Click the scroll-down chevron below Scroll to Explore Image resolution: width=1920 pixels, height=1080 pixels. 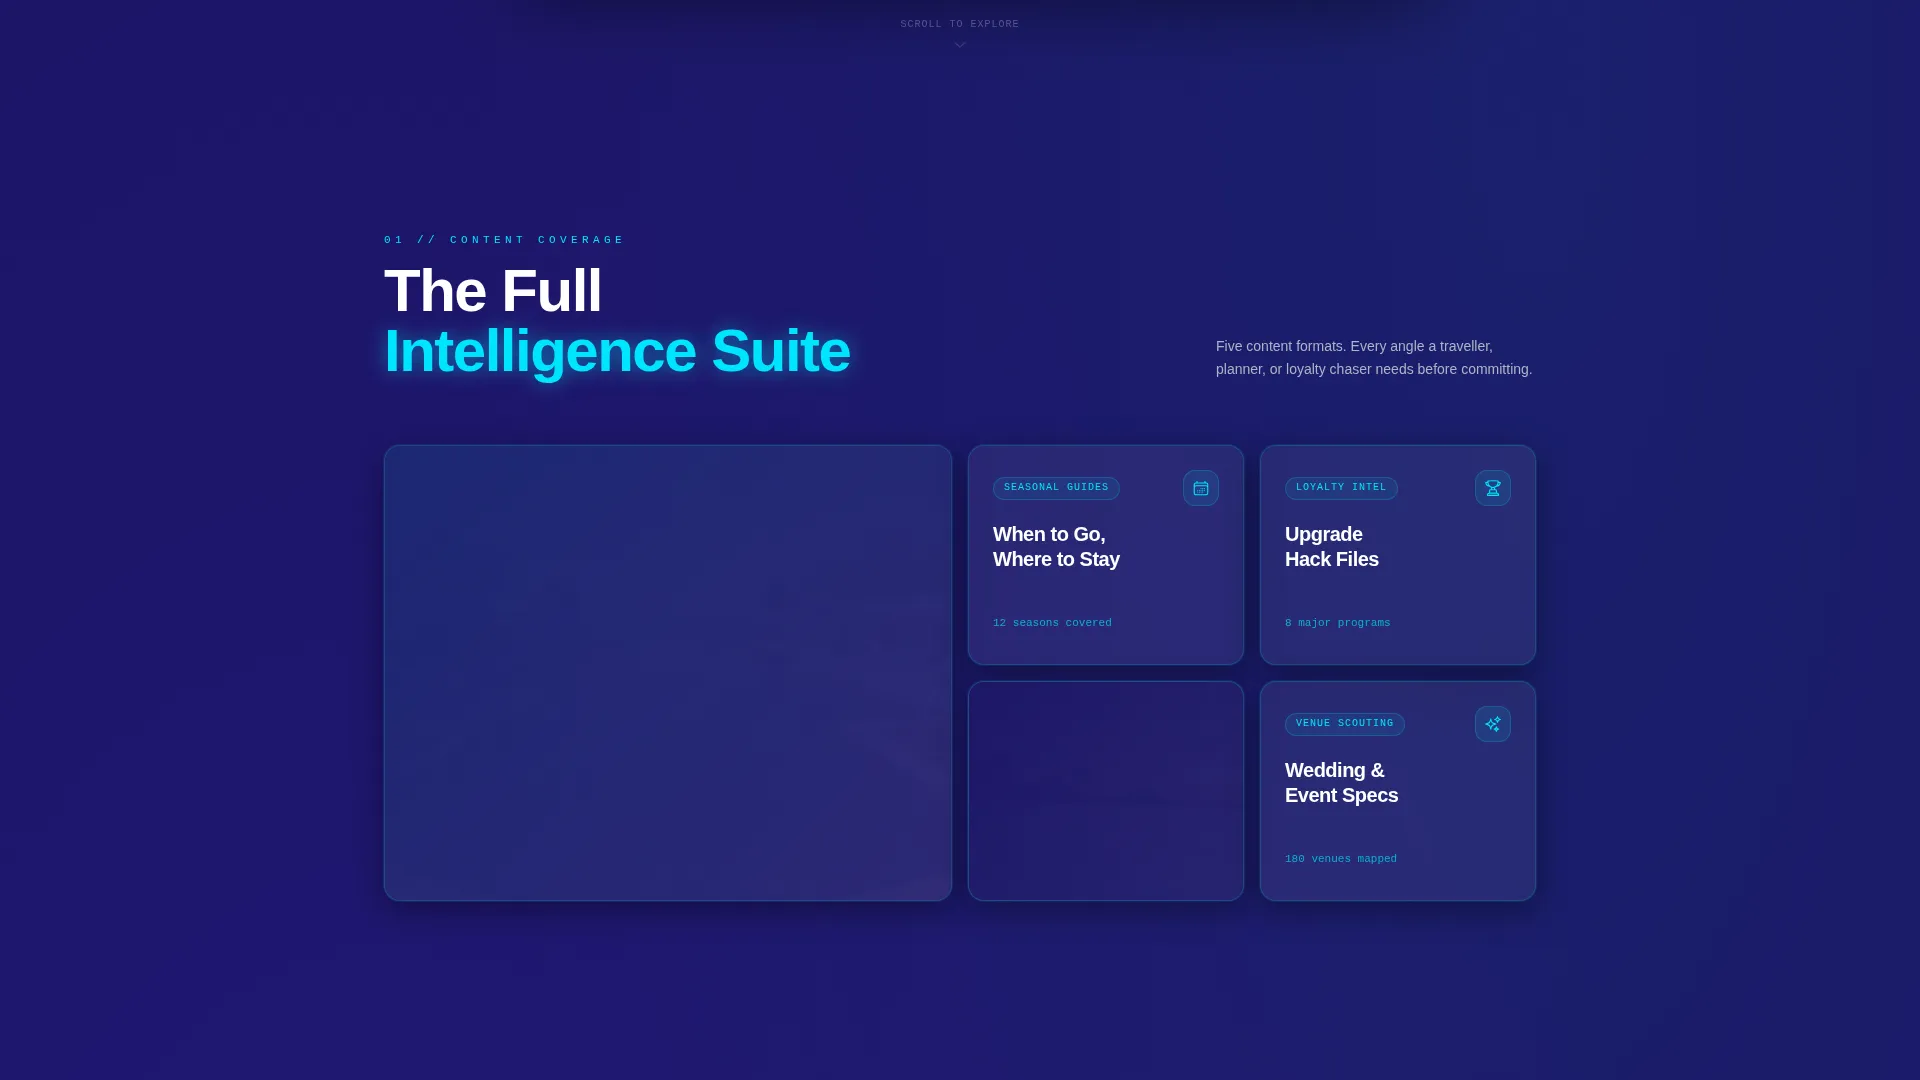click(960, 45)
